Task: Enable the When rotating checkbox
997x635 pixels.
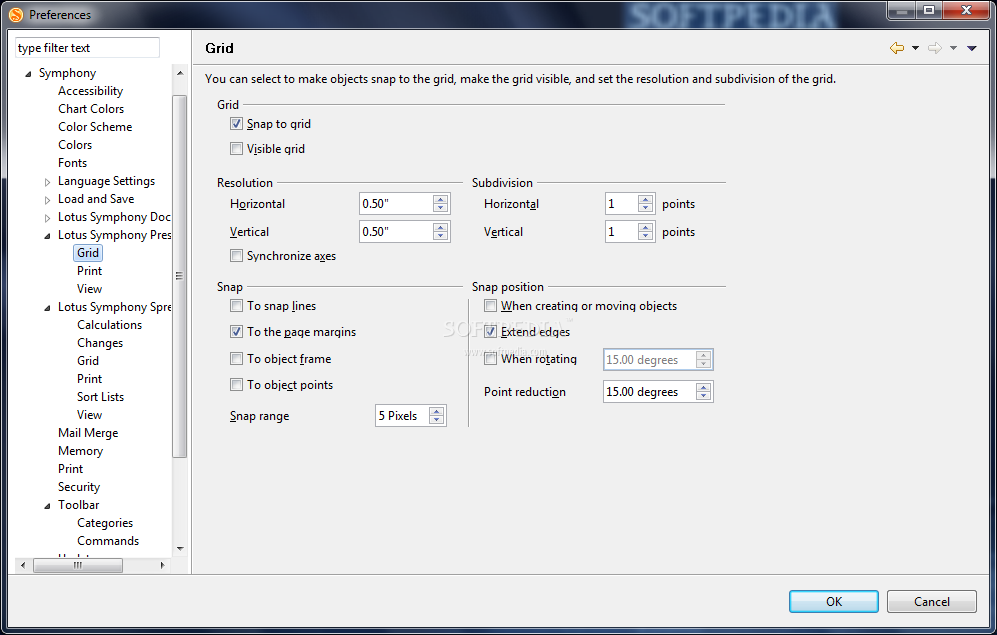Action: coord(490,358)
